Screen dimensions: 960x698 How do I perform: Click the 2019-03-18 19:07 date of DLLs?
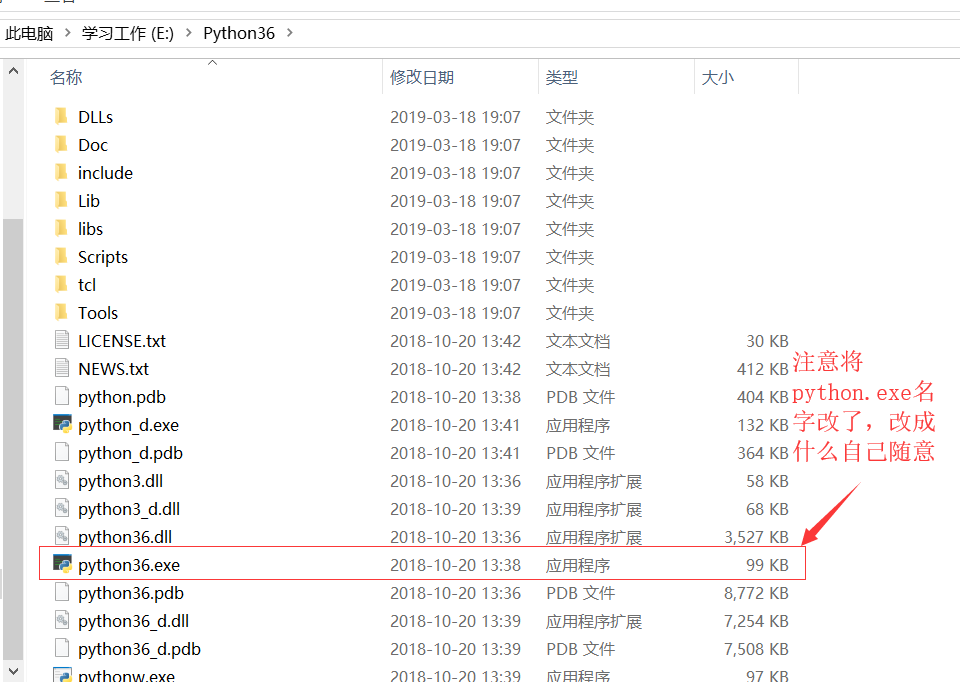pos(455,117)
